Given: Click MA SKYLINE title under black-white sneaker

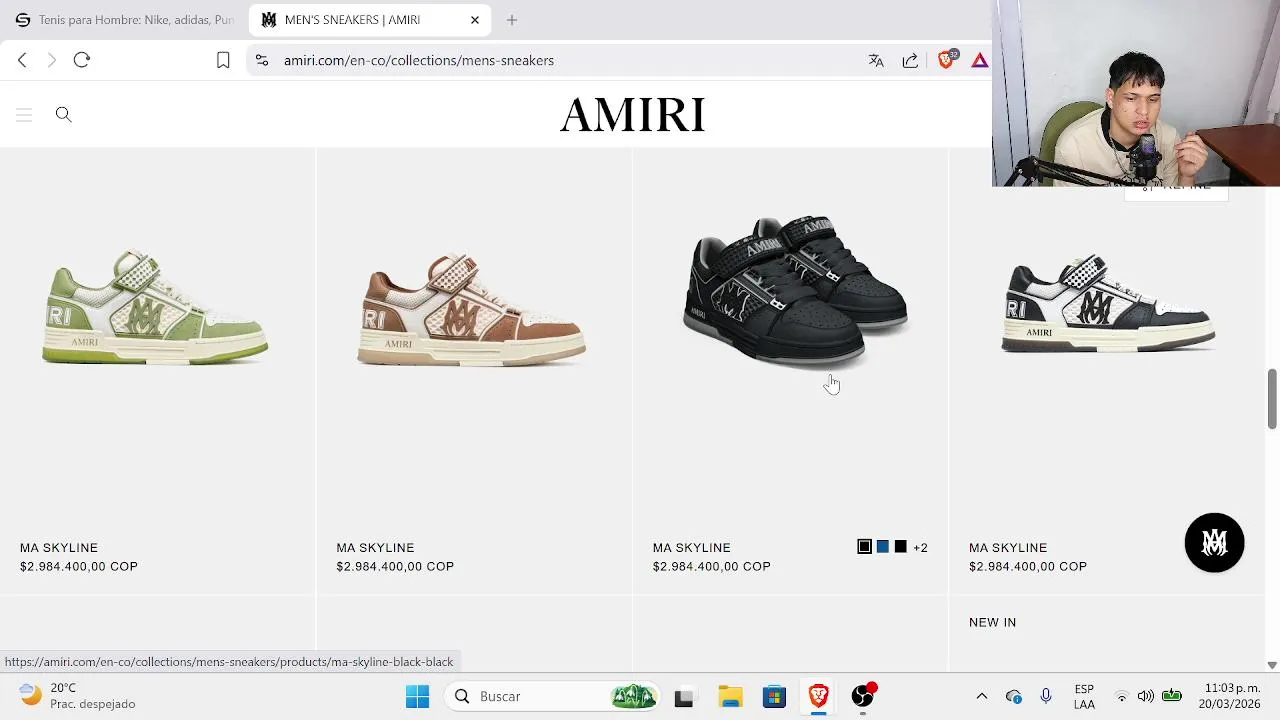Looking at the screenshot, I should tap(1008, 548).
